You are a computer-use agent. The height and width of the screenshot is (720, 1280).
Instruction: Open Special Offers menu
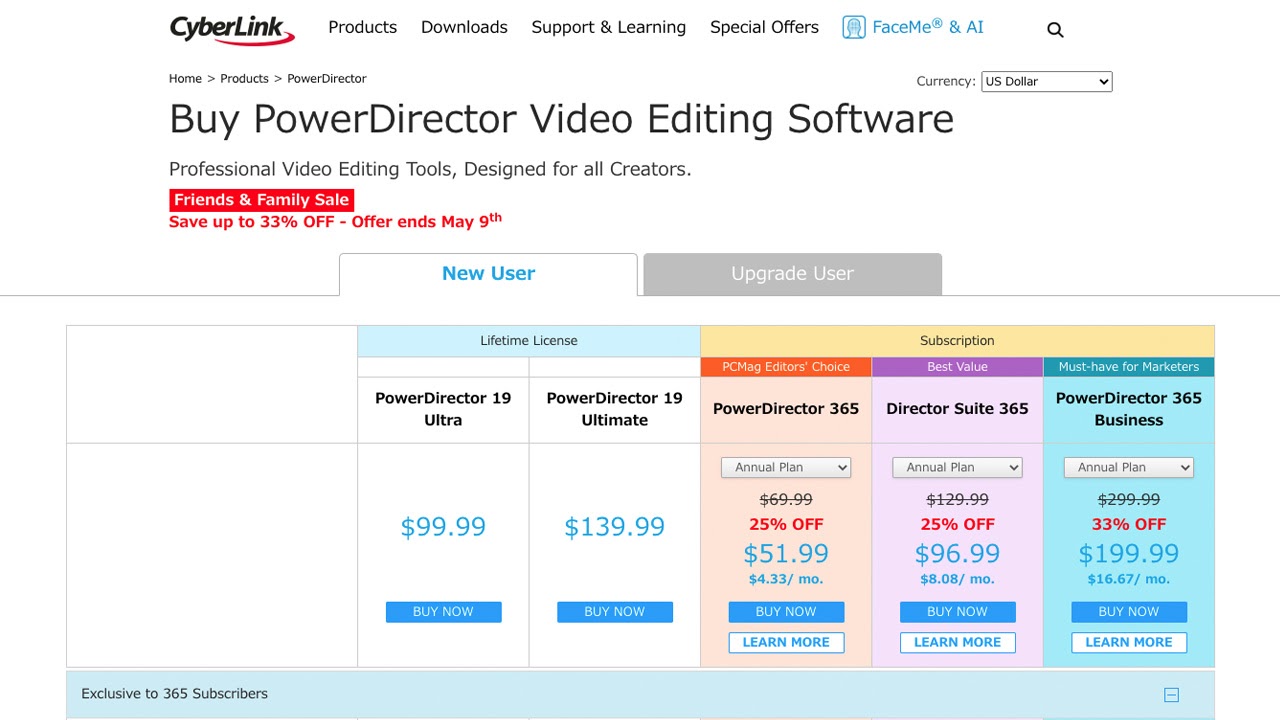[764, 27]
